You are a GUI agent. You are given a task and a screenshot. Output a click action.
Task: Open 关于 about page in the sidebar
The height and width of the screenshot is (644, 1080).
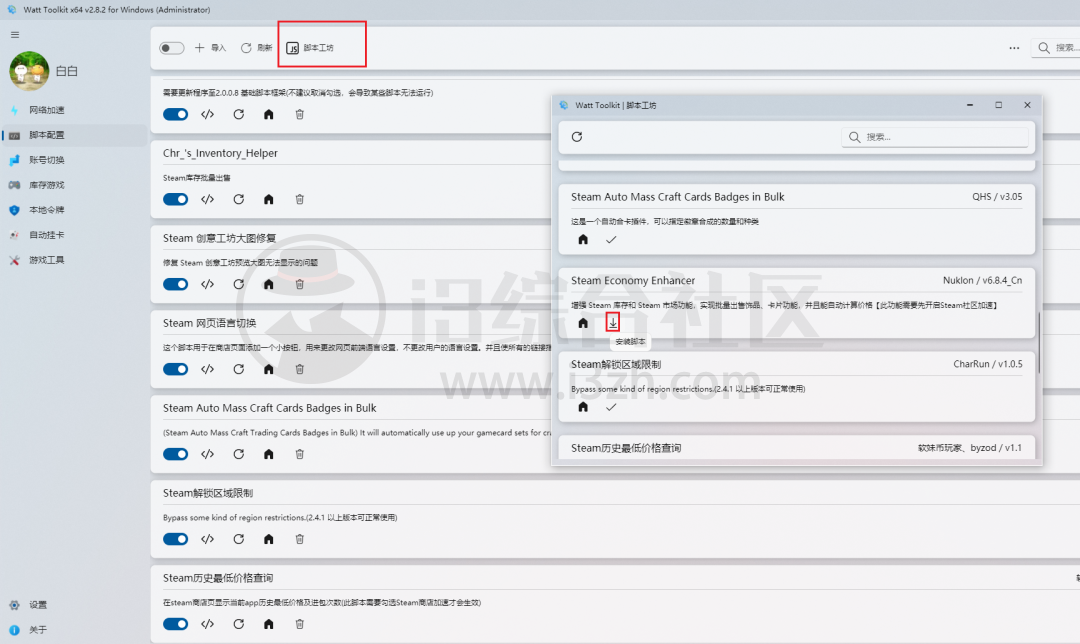tap(74, 630)
